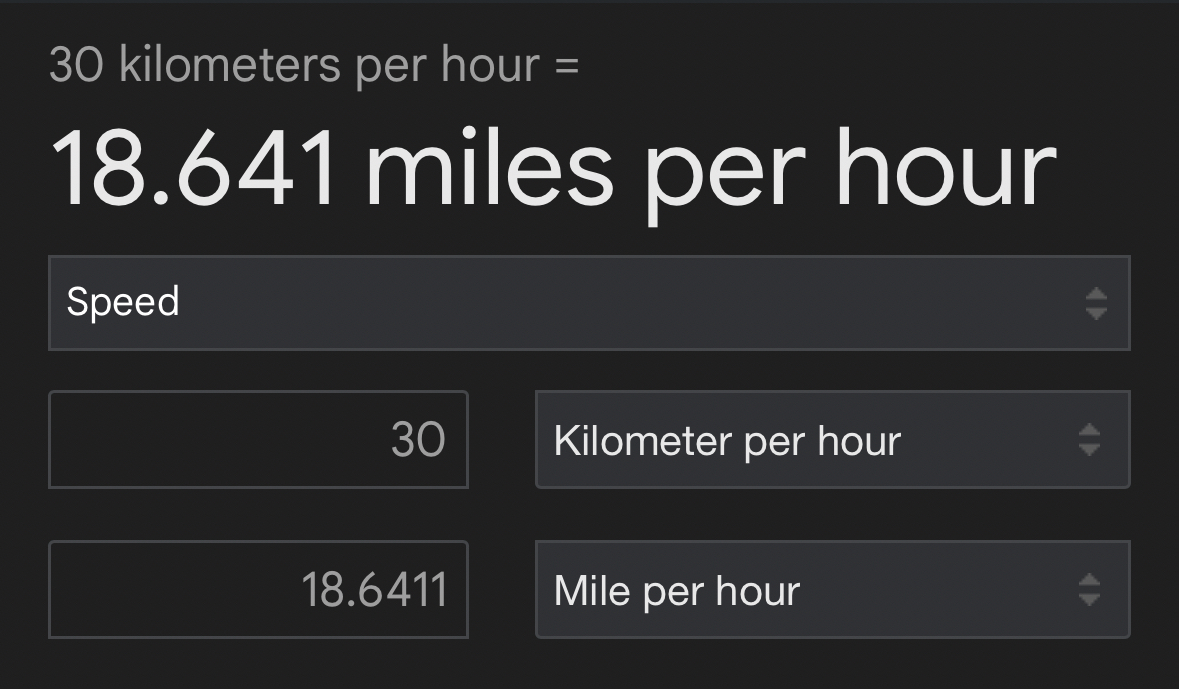Click the down arrow in the Speed selector
The width and height of the screenshot is (1179, 689).
tap(1096, 313)
